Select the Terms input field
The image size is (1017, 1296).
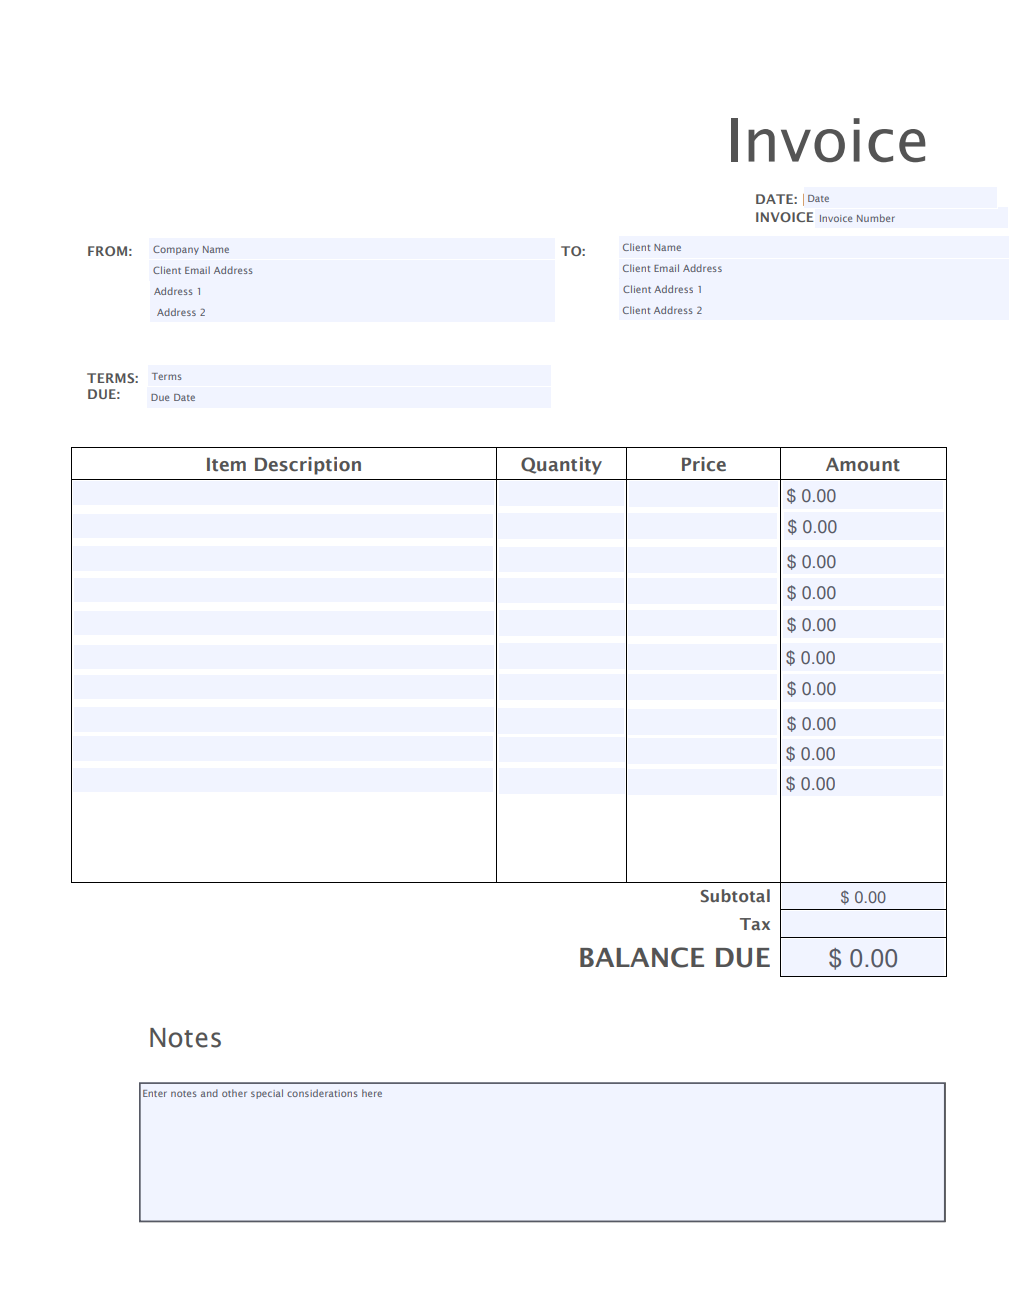(349, 376)
